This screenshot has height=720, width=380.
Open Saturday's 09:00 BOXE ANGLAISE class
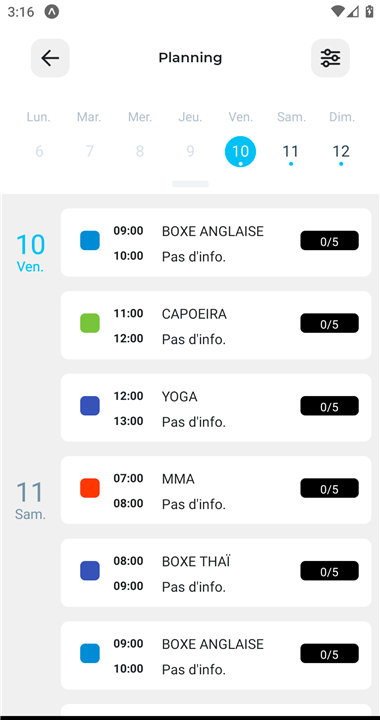click(x=216, y=655)
